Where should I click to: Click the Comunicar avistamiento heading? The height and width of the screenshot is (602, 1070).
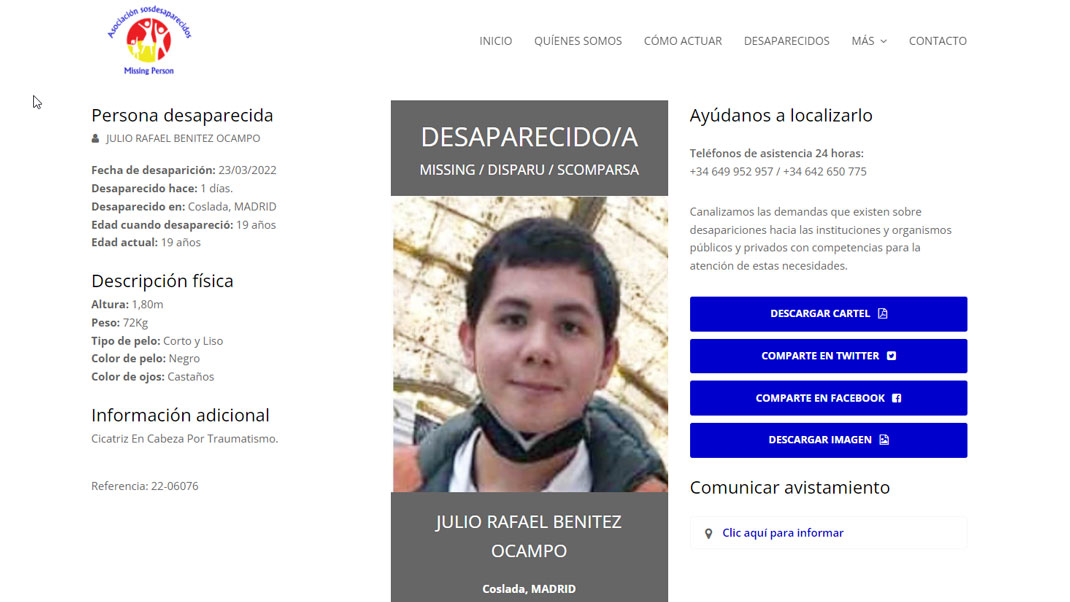click(x=790, y=487)
